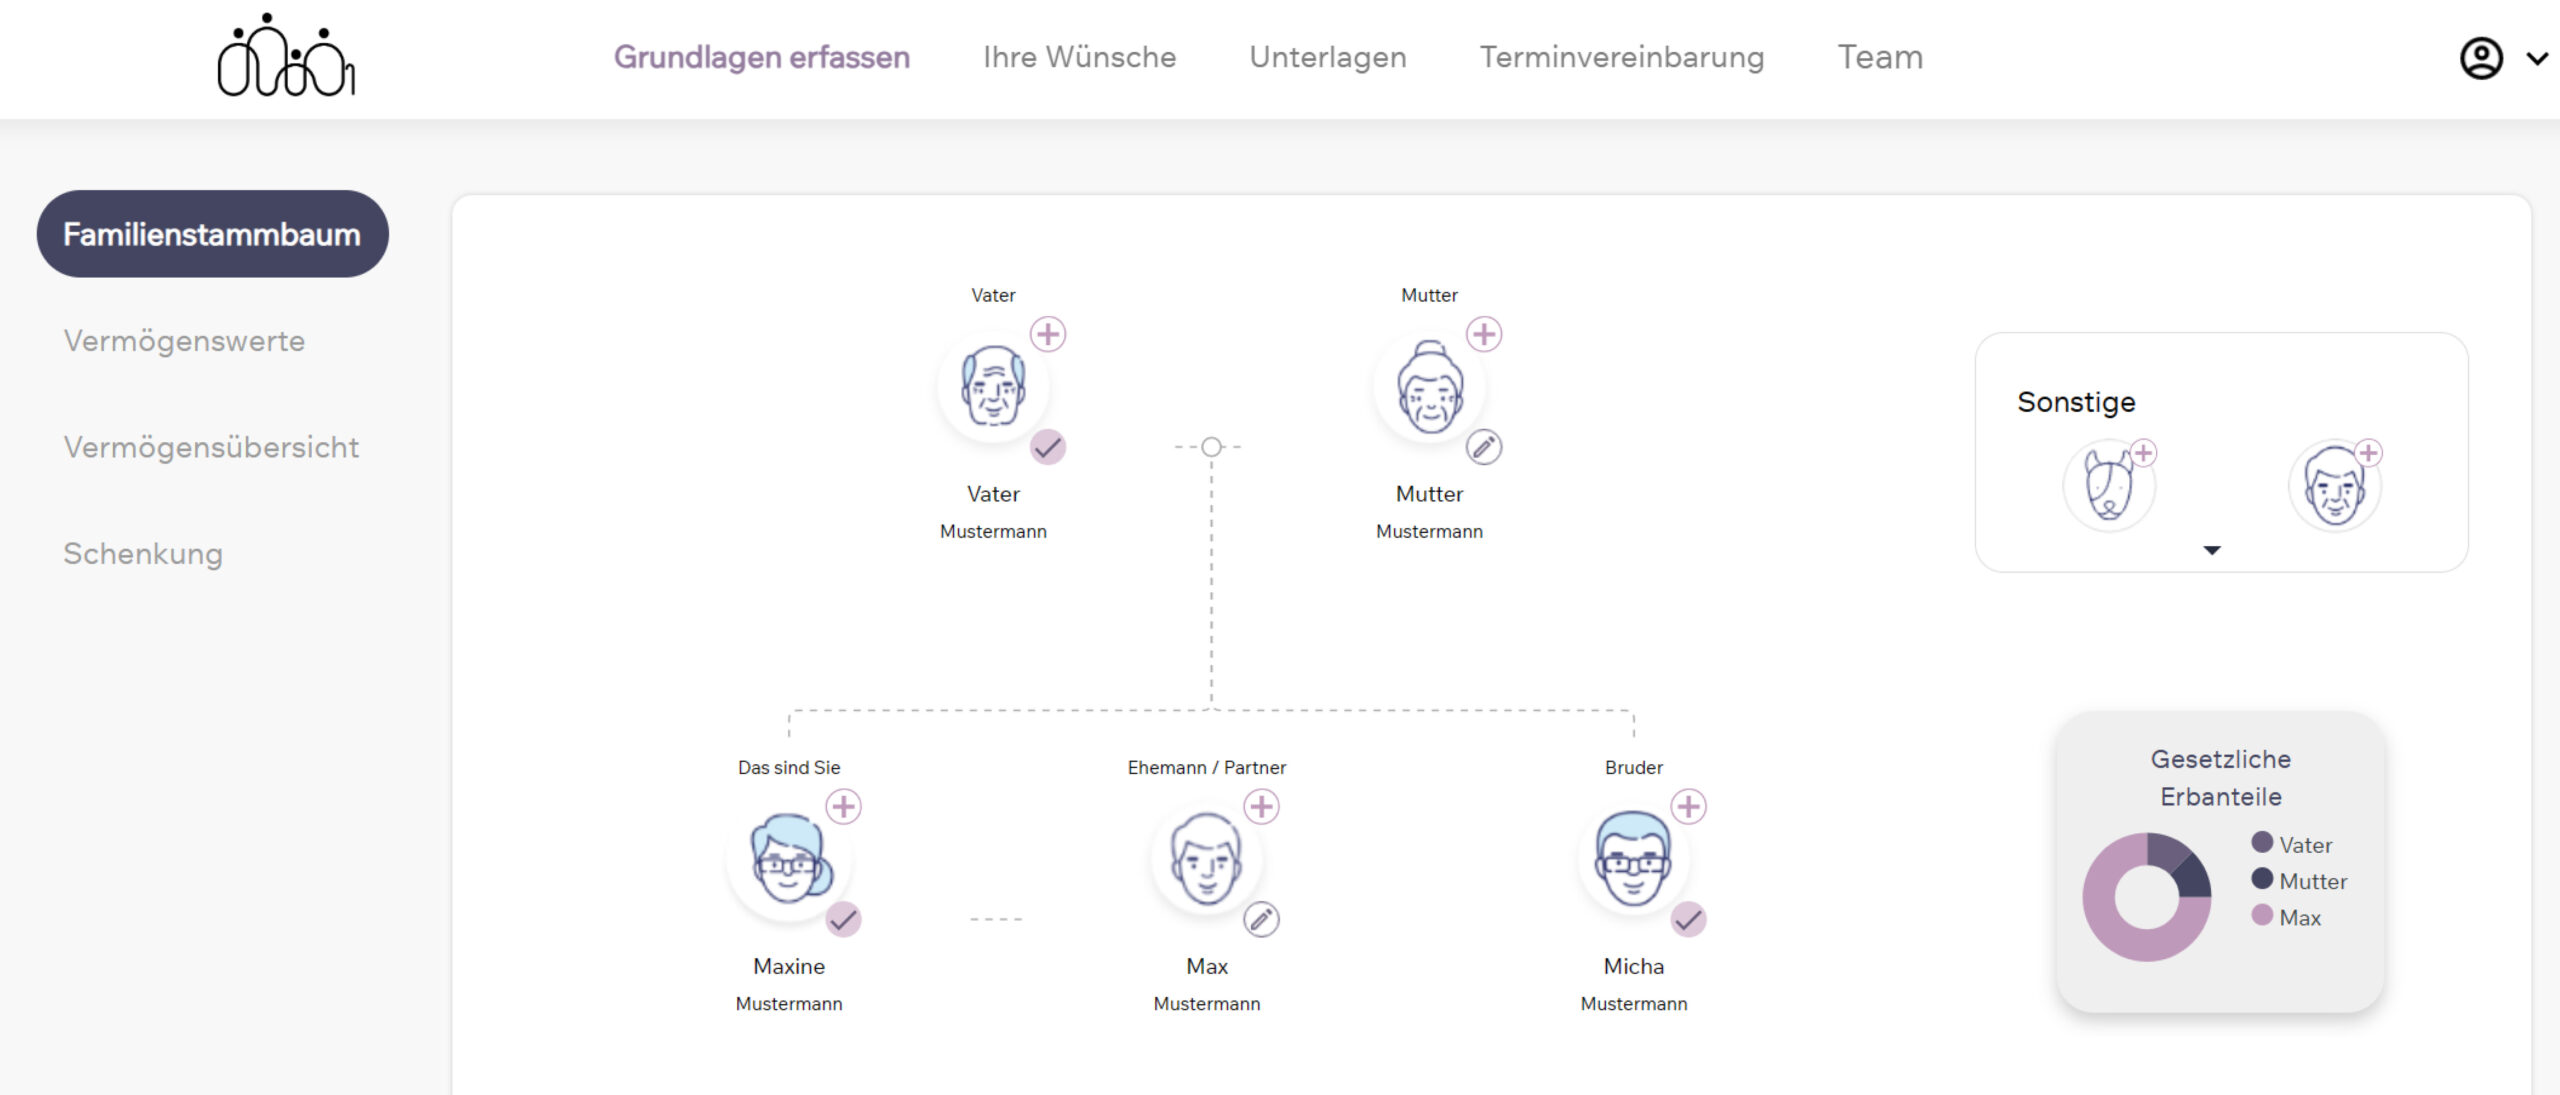Click plus icon on Bruder Micha's avatar

click(1688, 806)
